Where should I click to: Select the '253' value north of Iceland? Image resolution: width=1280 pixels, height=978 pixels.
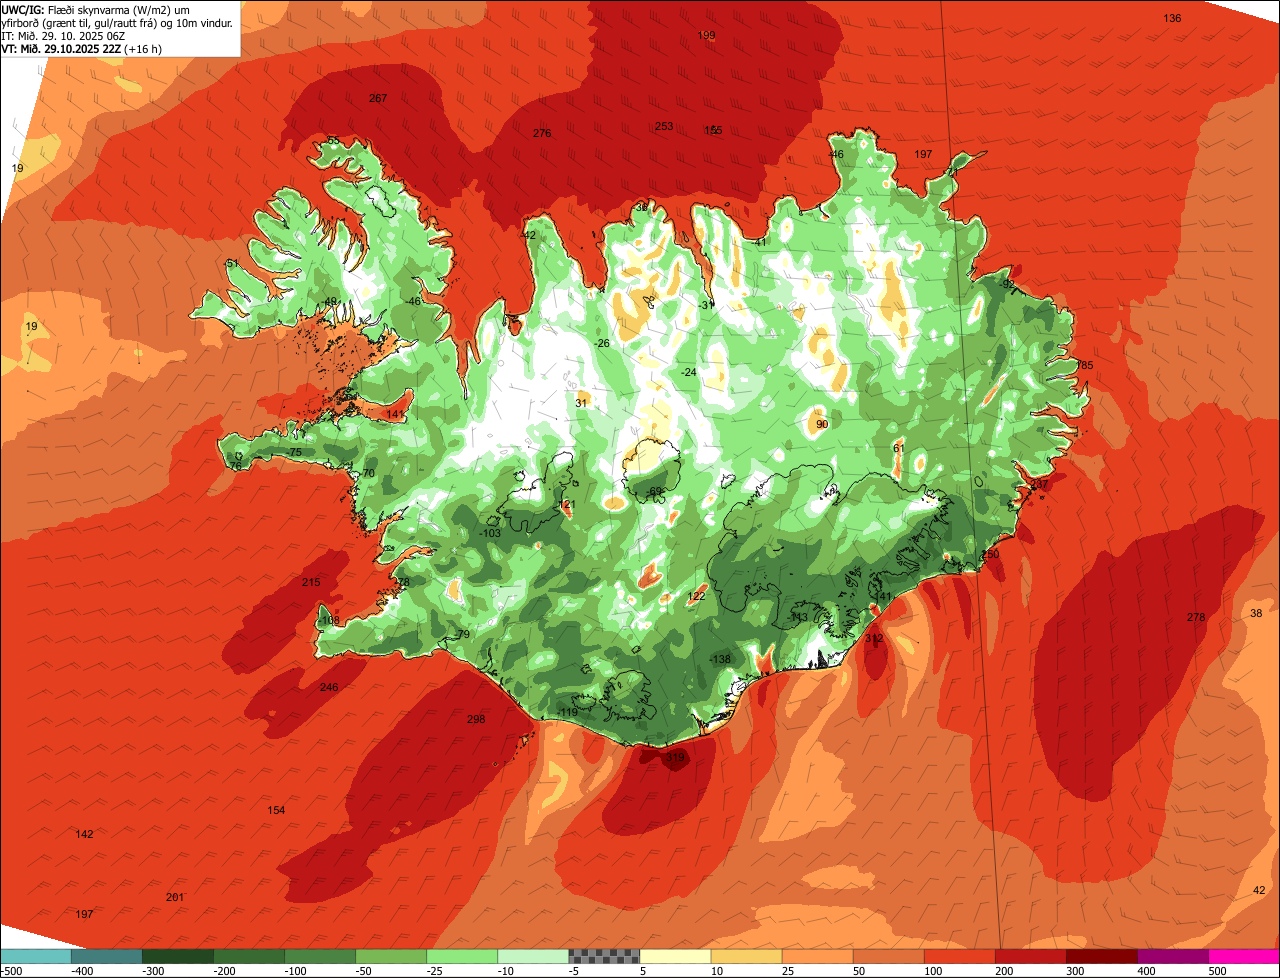click(x=664, y=126)
